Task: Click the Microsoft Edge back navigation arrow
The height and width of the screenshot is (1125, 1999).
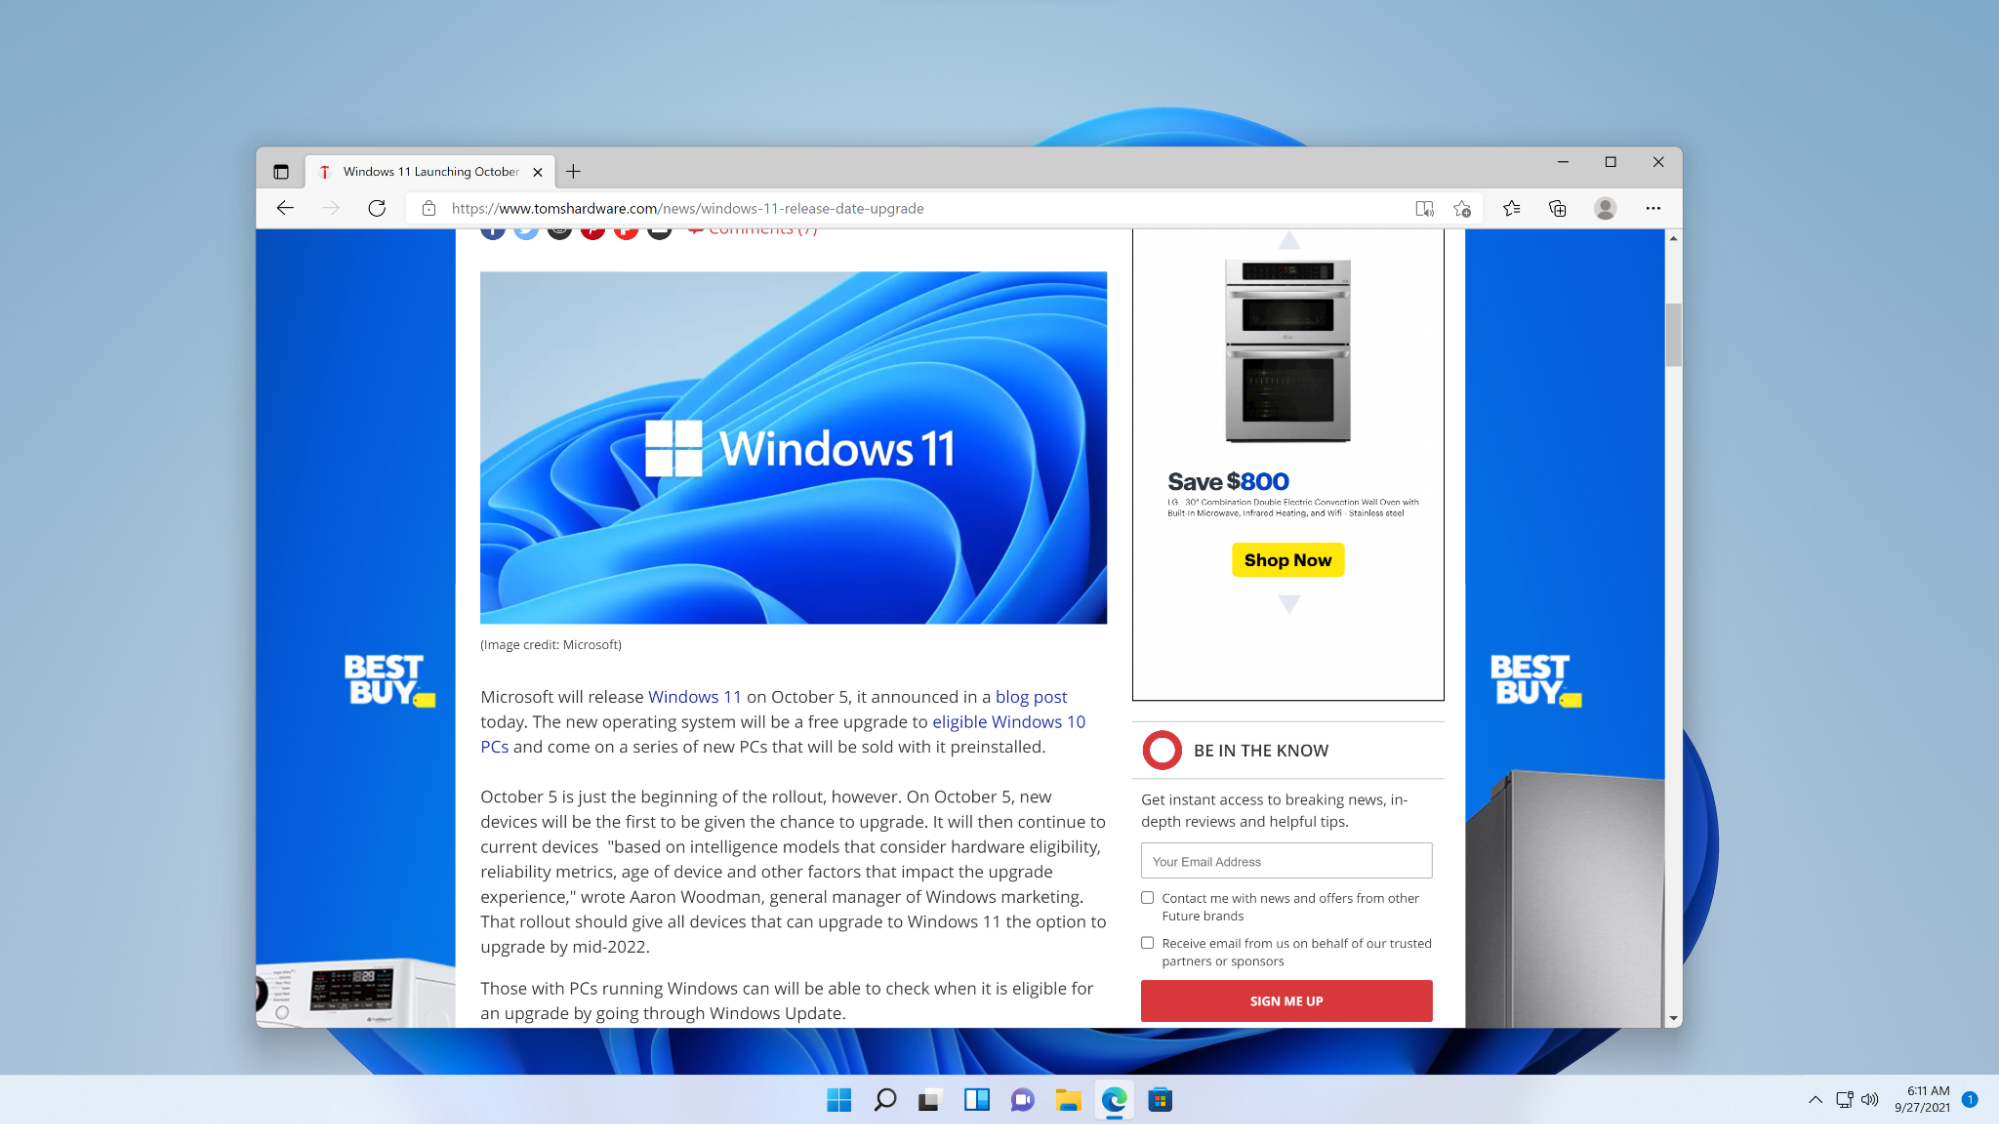Action: [x=284, y=207]
